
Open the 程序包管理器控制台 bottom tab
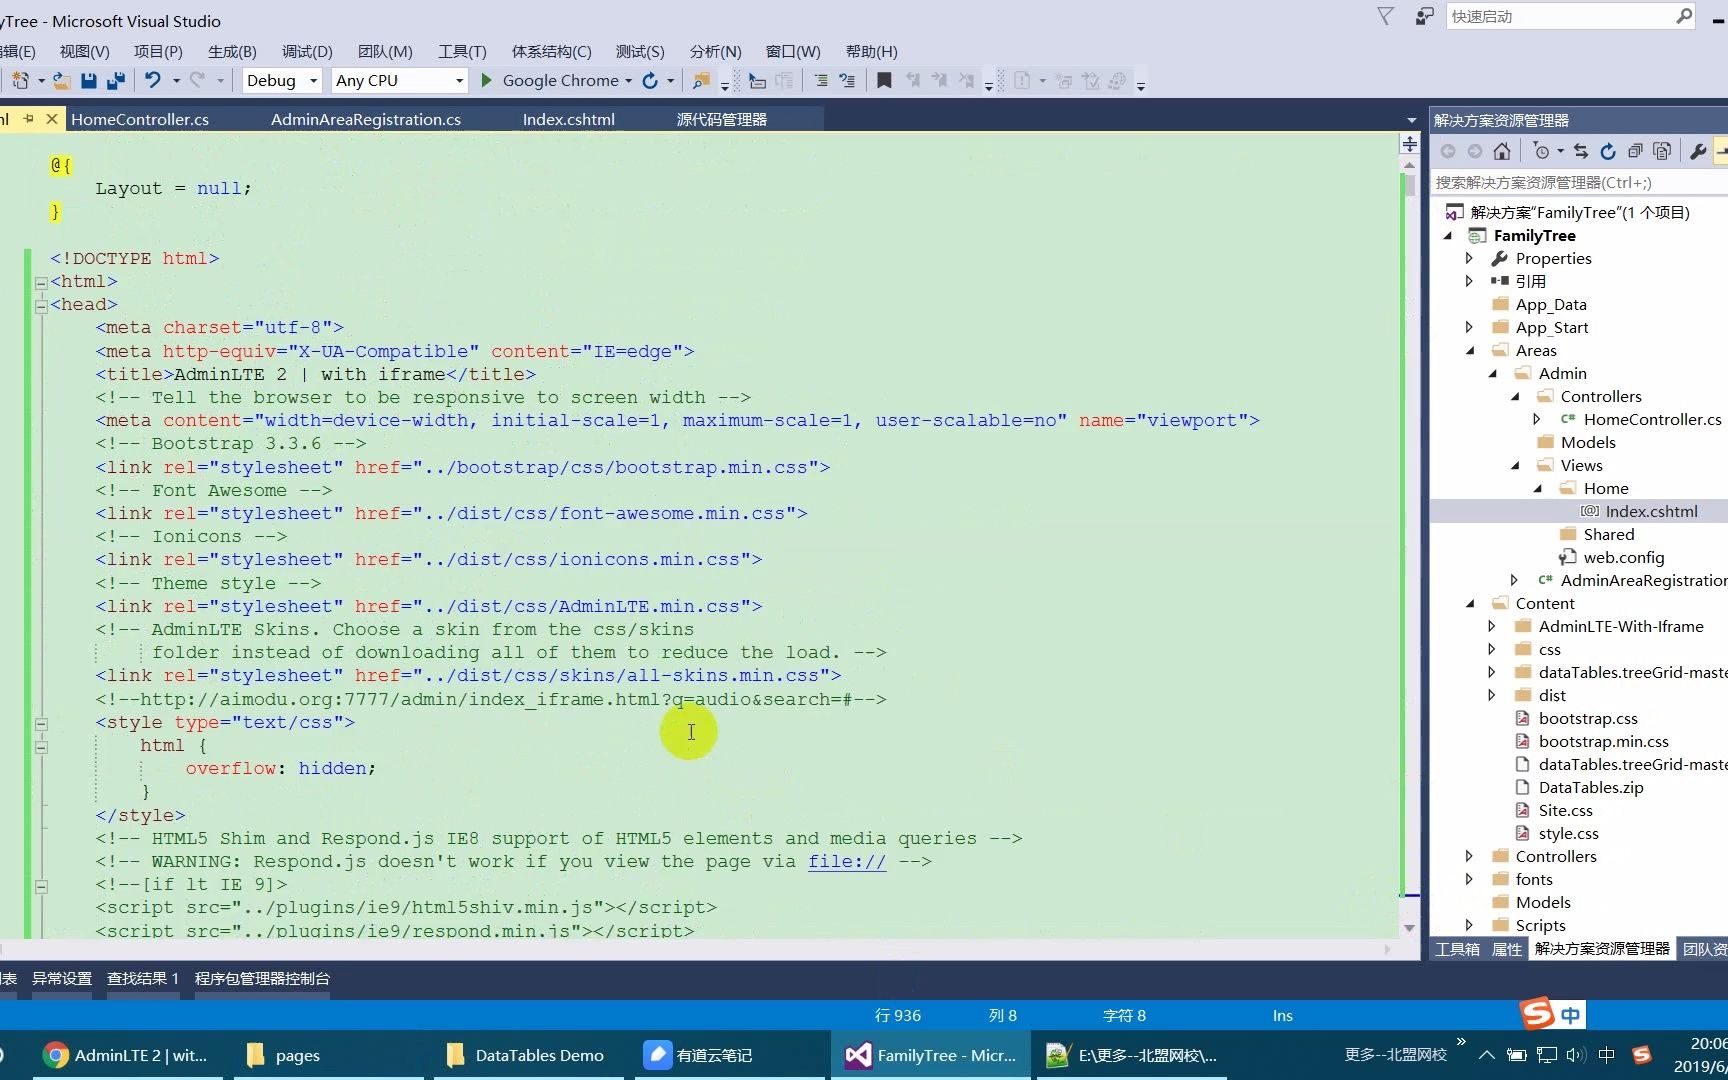262,978
